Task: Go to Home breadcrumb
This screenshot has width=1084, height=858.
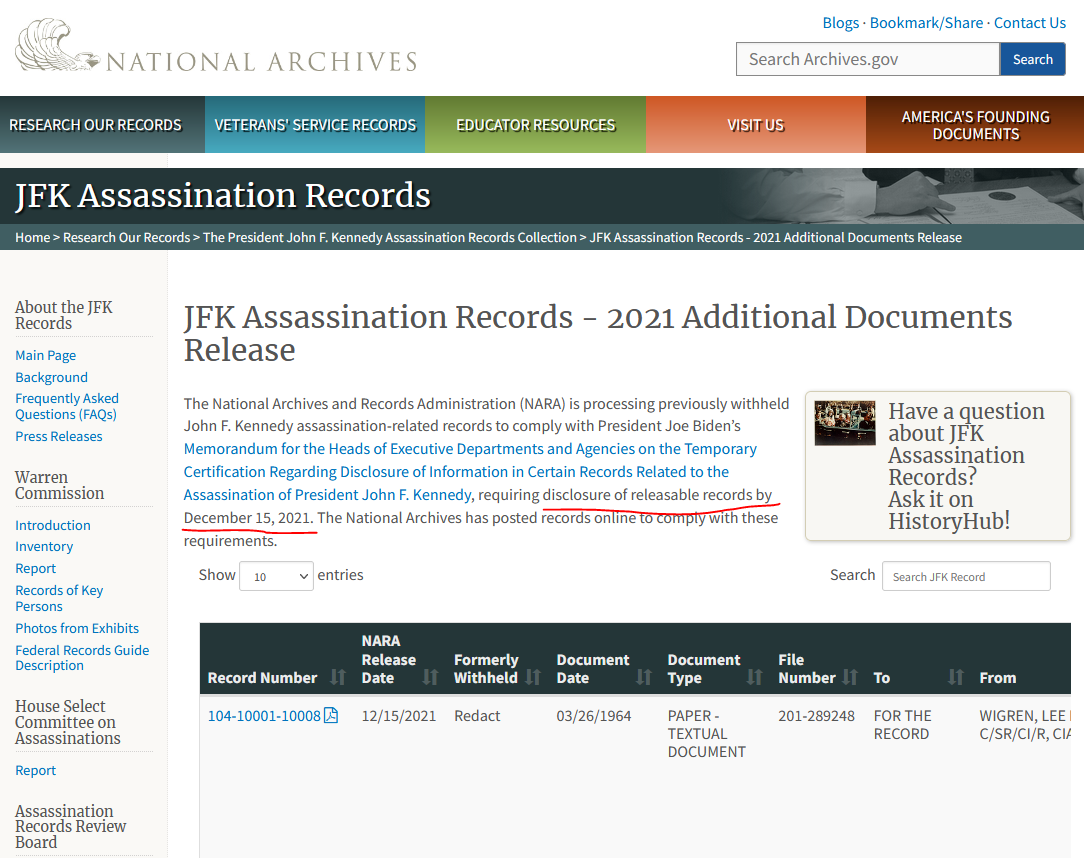Action: 32,237
